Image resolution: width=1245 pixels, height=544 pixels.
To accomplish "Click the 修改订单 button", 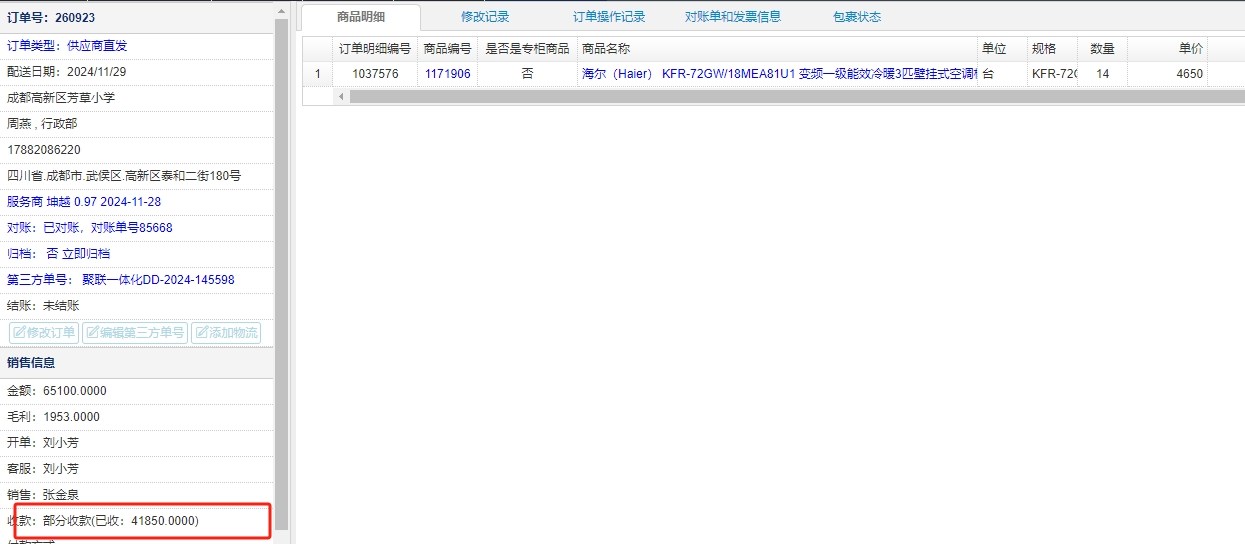I will 43,333.
